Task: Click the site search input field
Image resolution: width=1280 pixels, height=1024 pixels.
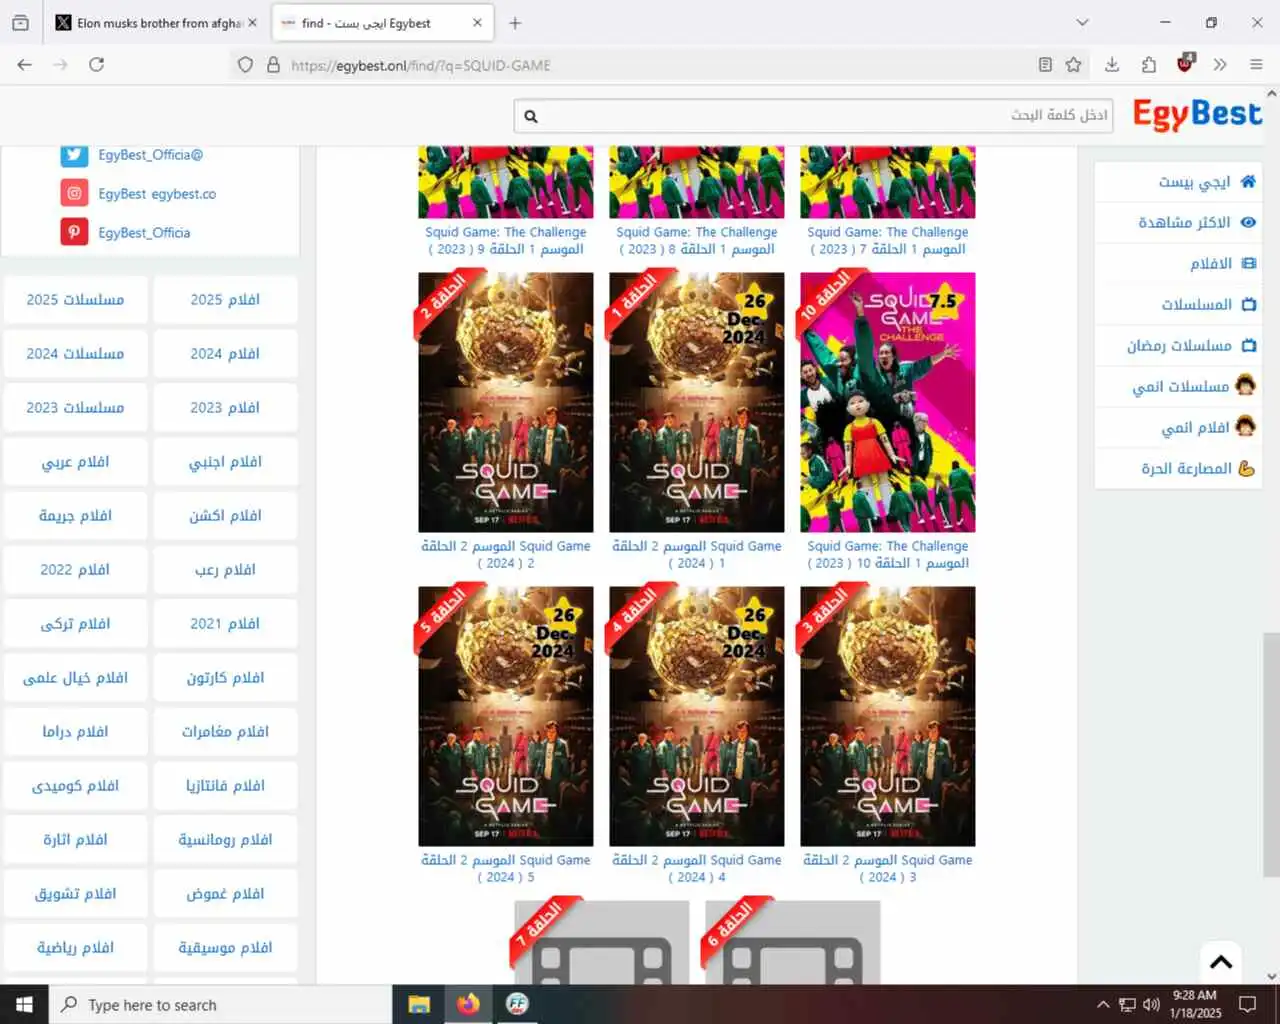Action: click(815, 116)
